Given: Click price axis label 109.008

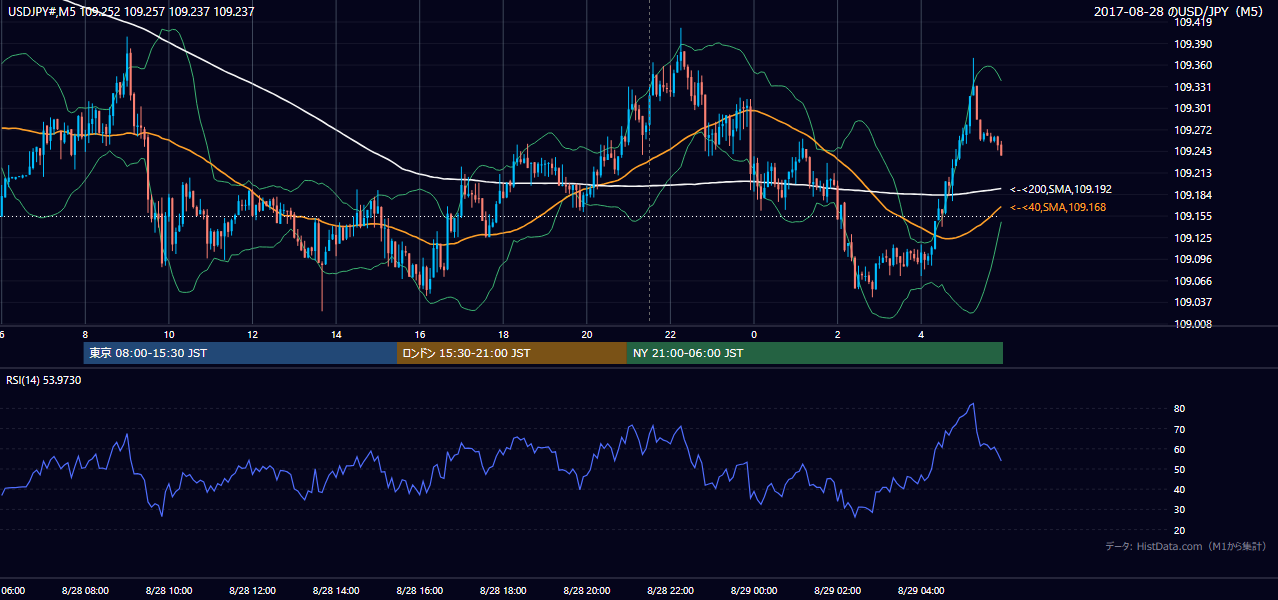Looking at the screenshot, I should pyautogui.click(x=1192, y=324).
